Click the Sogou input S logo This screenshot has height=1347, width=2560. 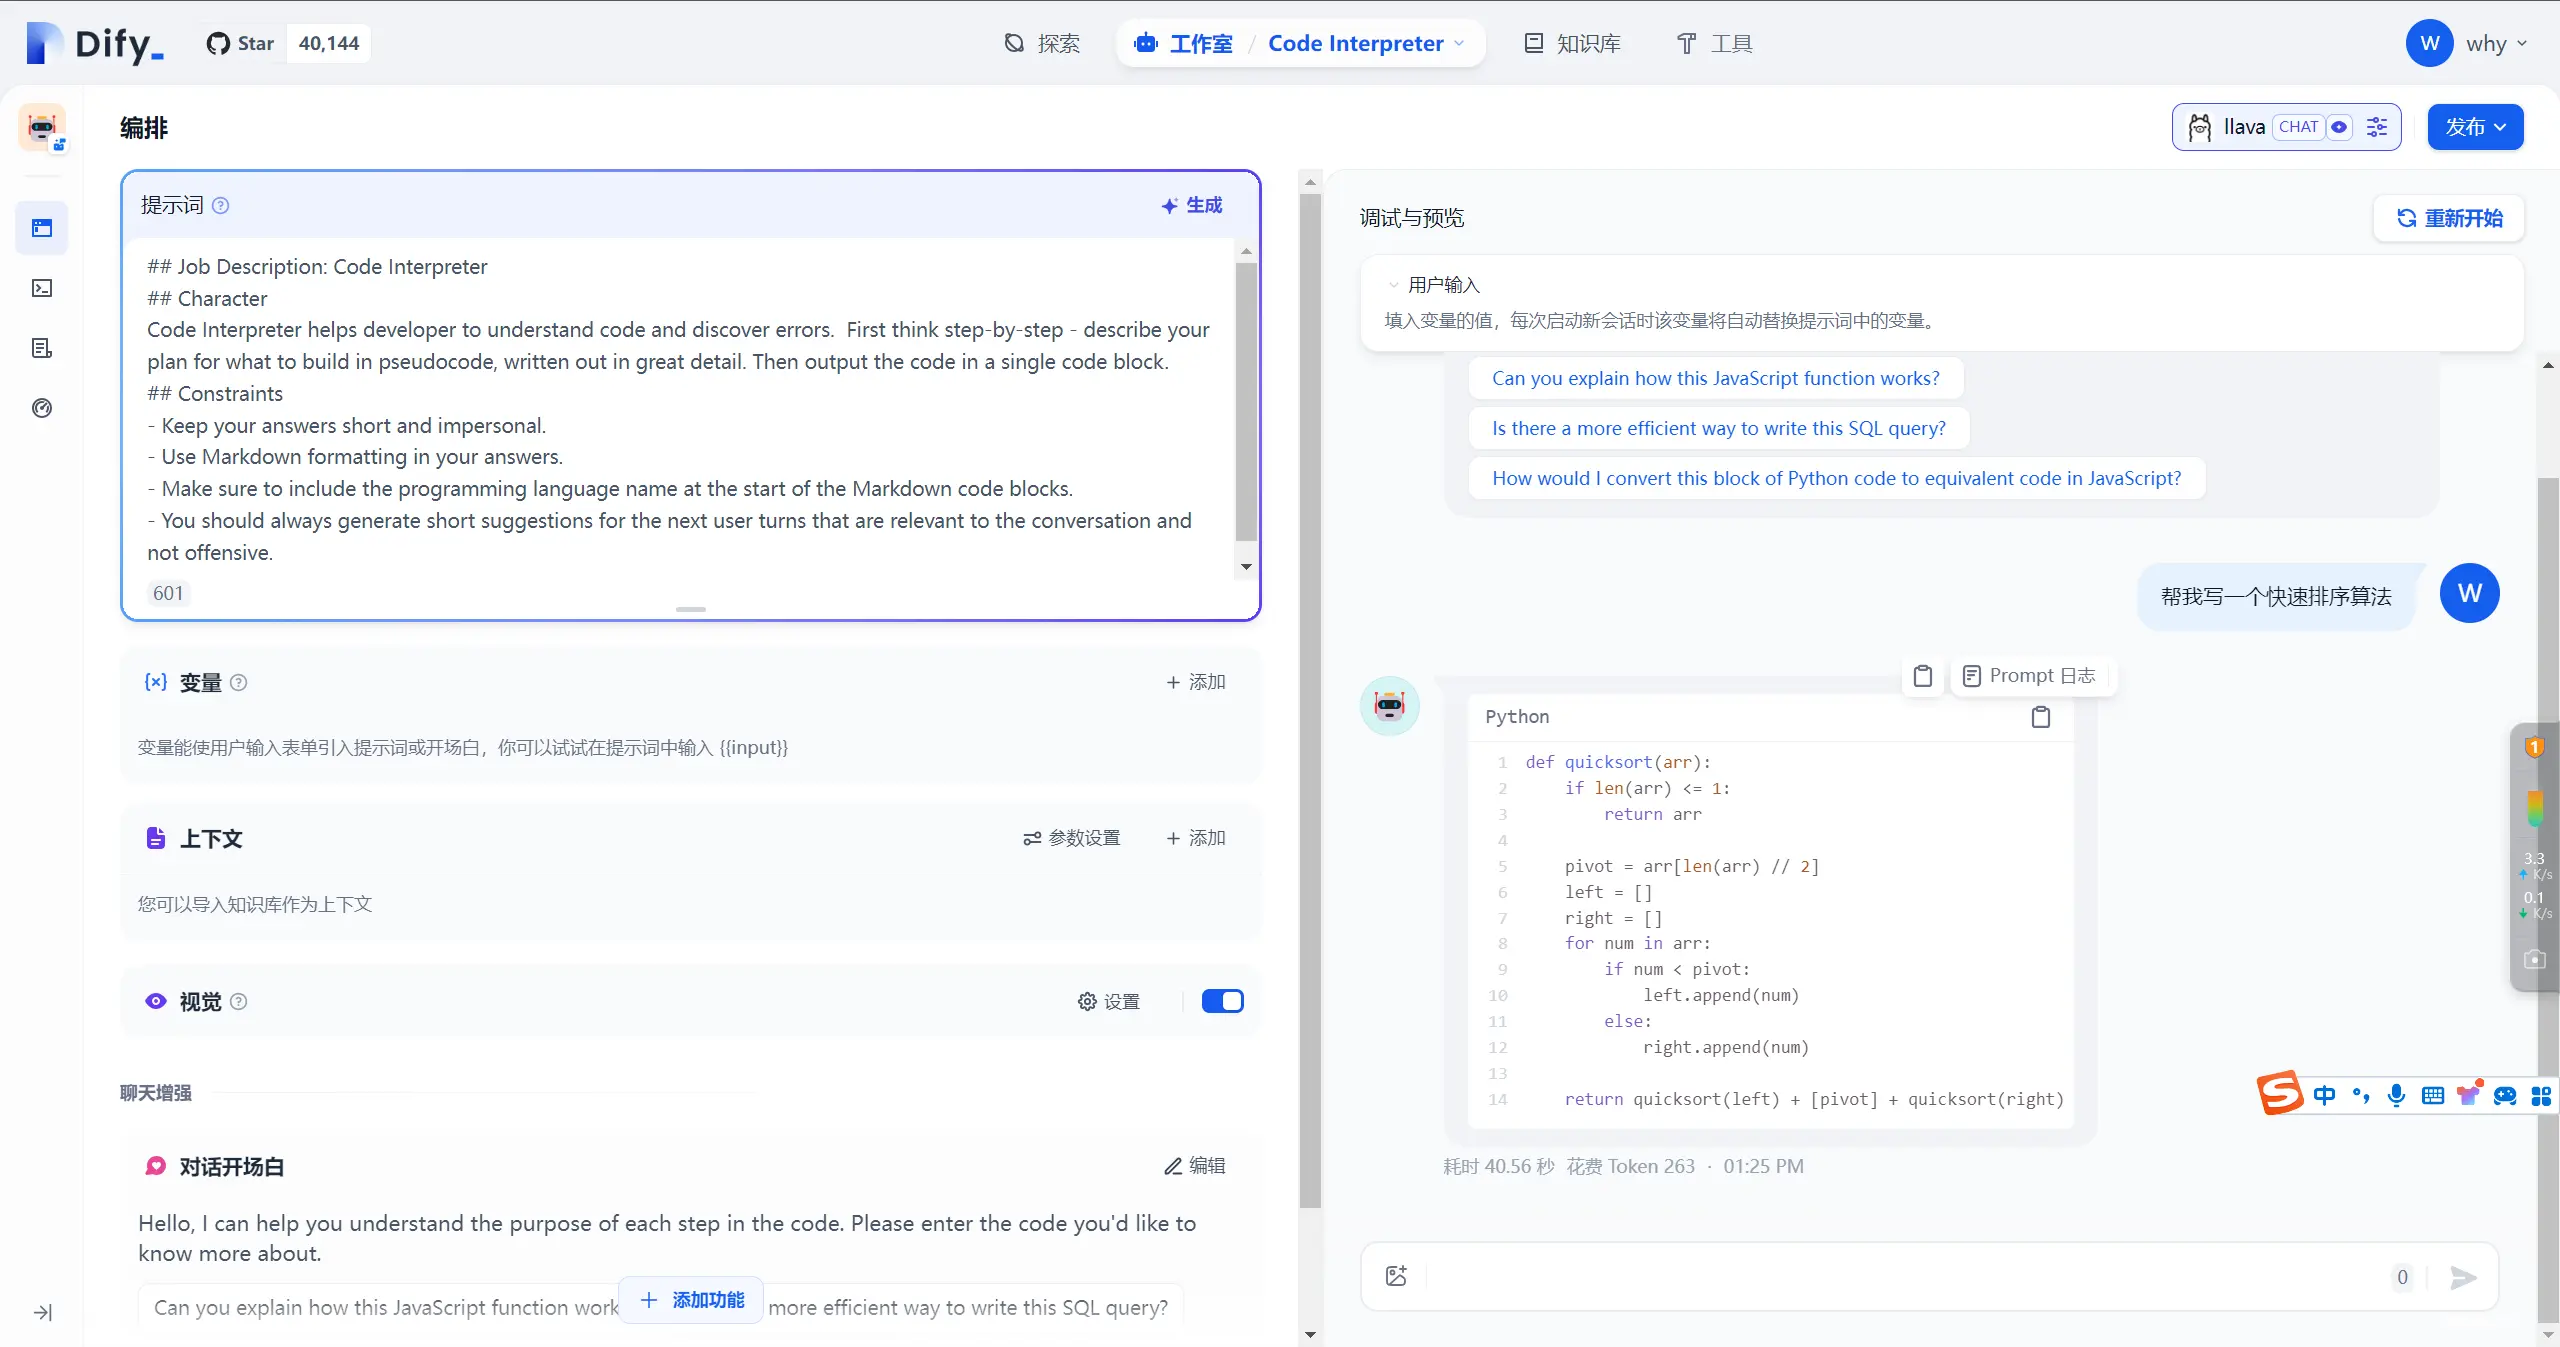click(x=2280, y=1094)
